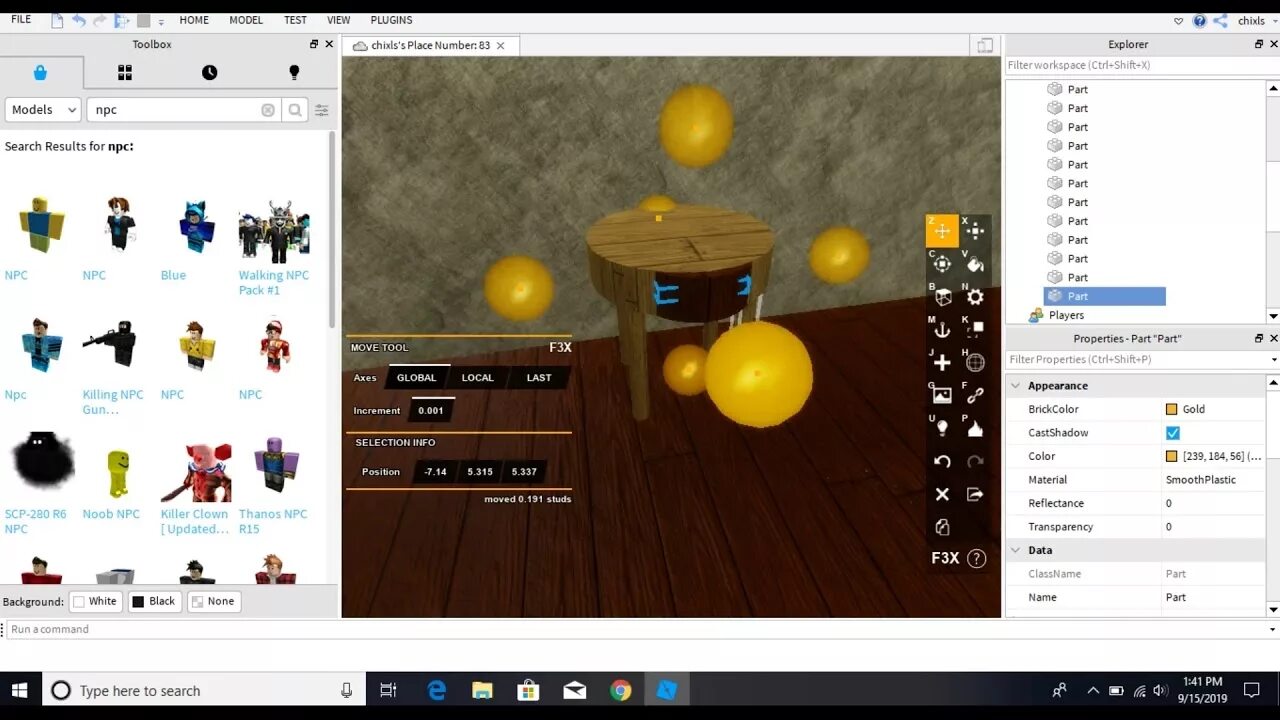Select the F3X Move tool

tap(942, 231)
